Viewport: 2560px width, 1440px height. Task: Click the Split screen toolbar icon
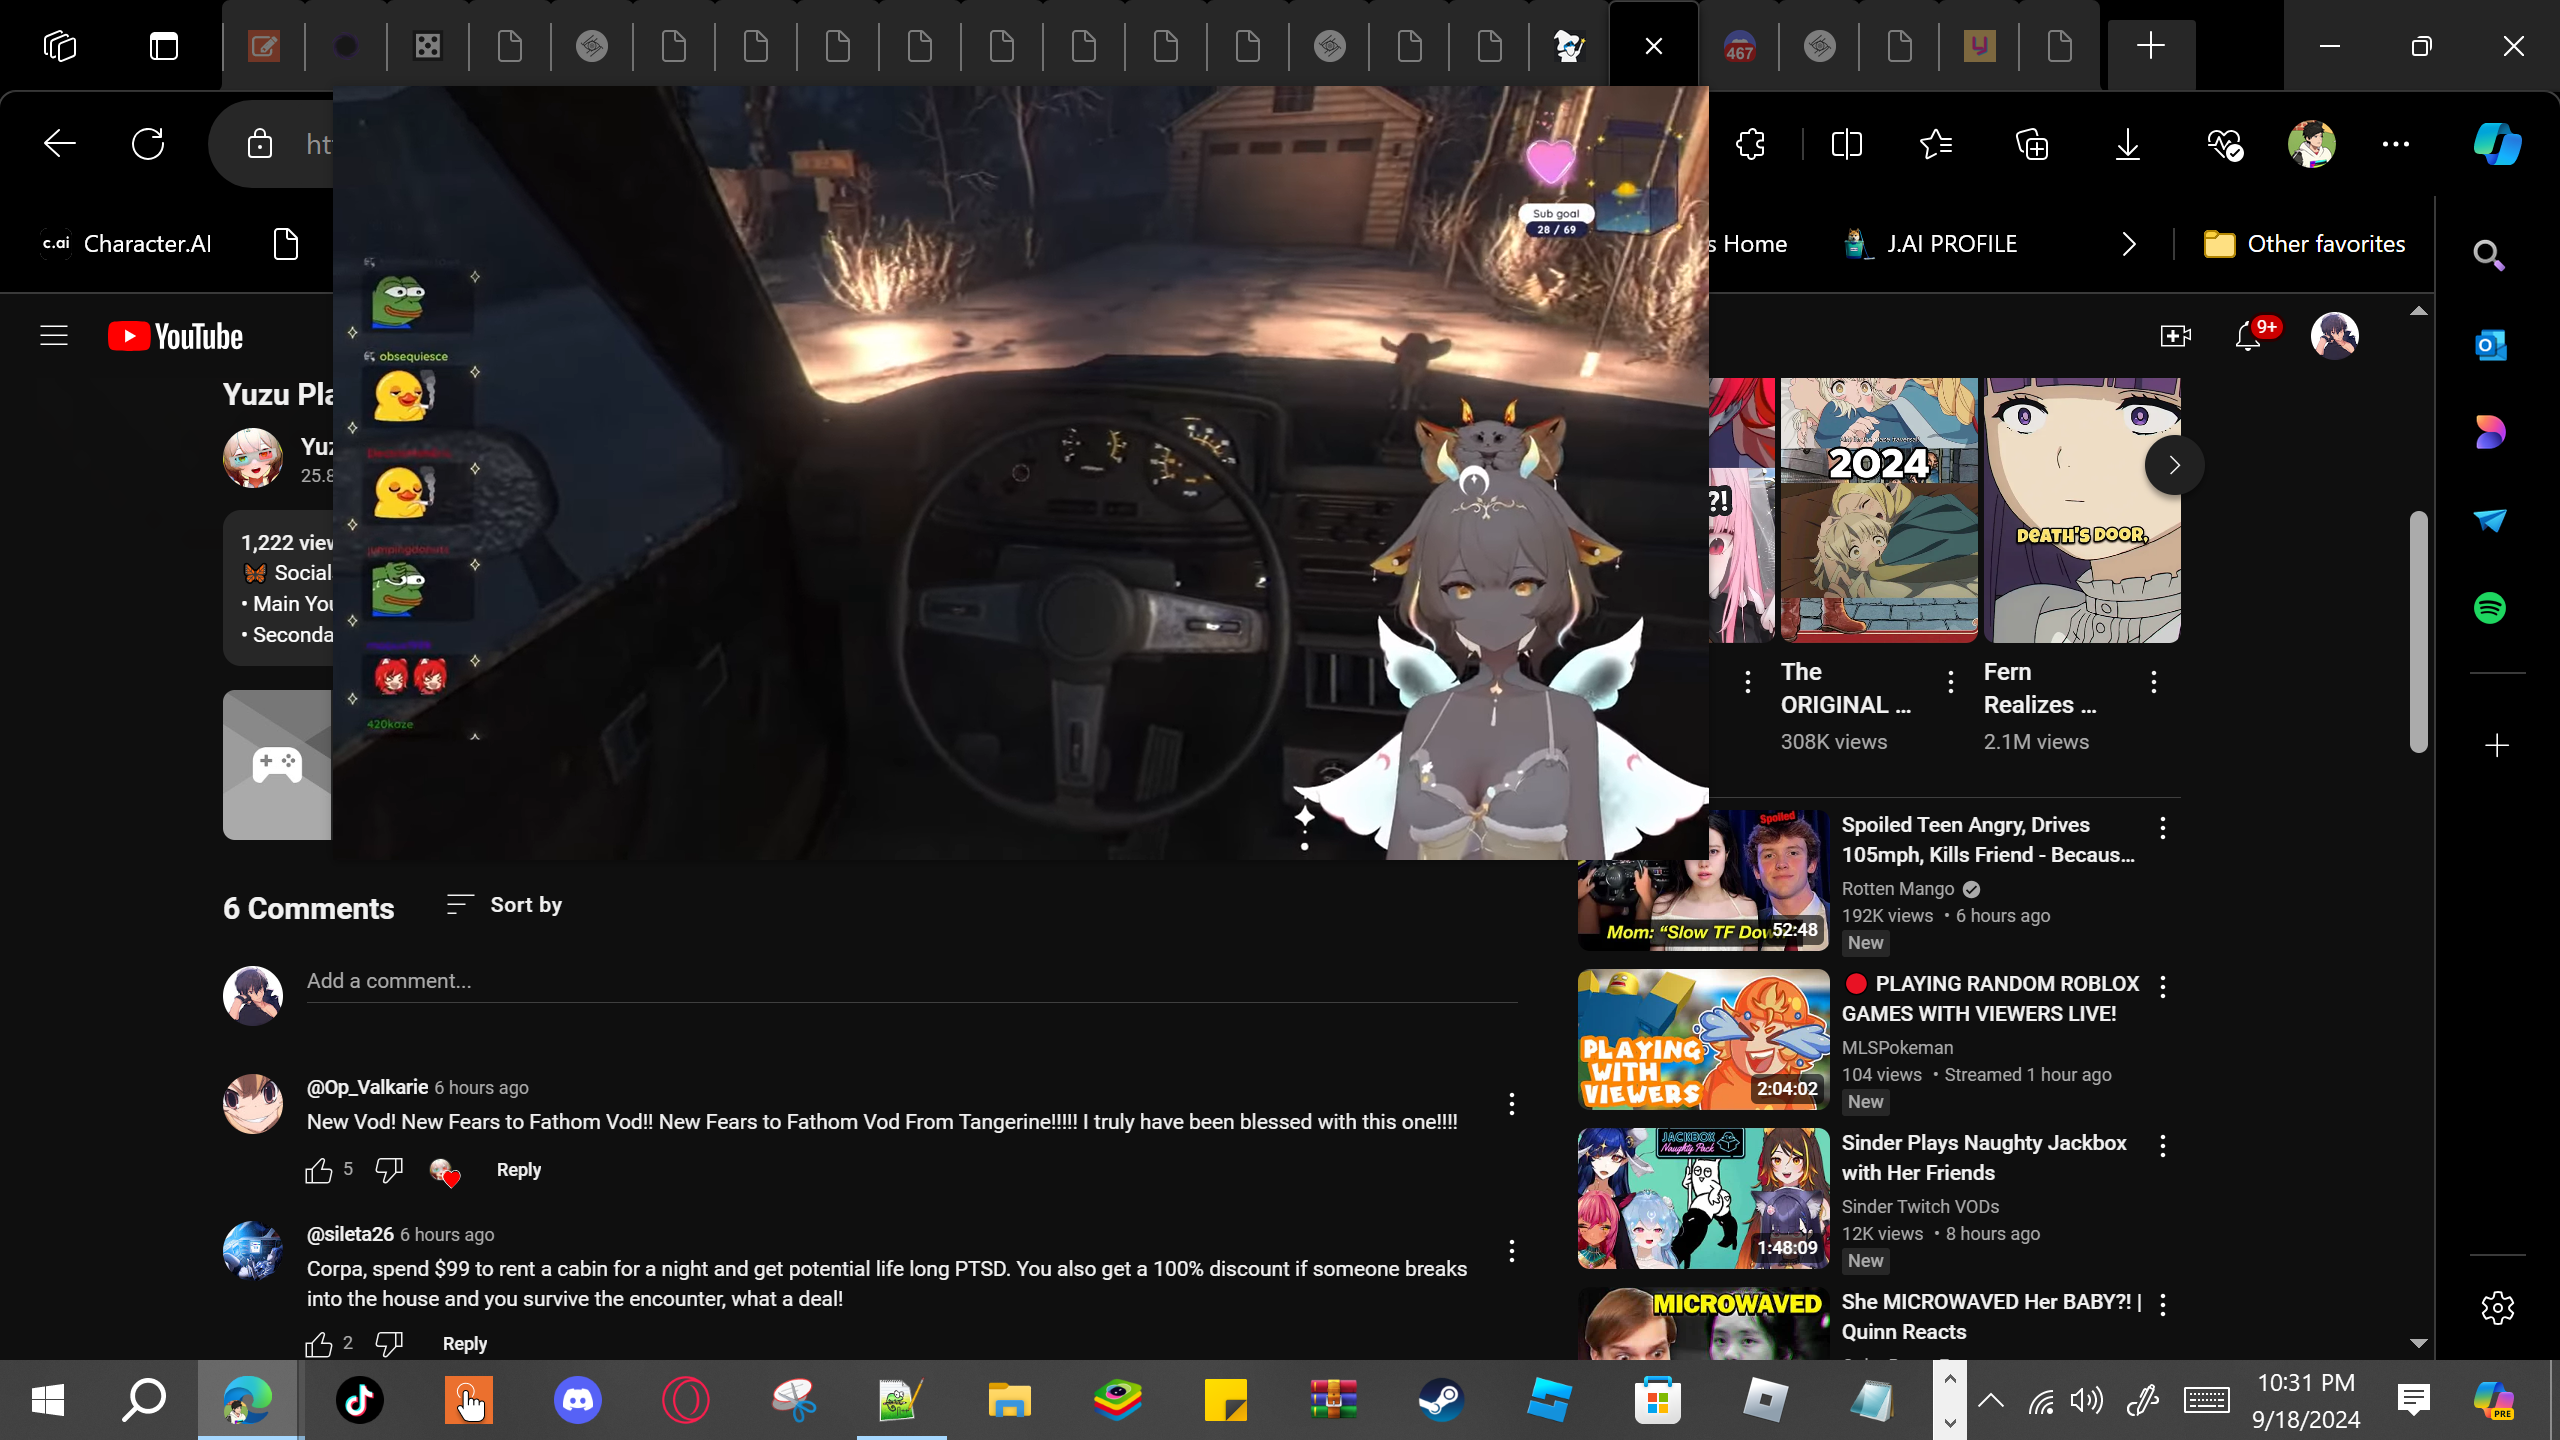(1846, 144)
